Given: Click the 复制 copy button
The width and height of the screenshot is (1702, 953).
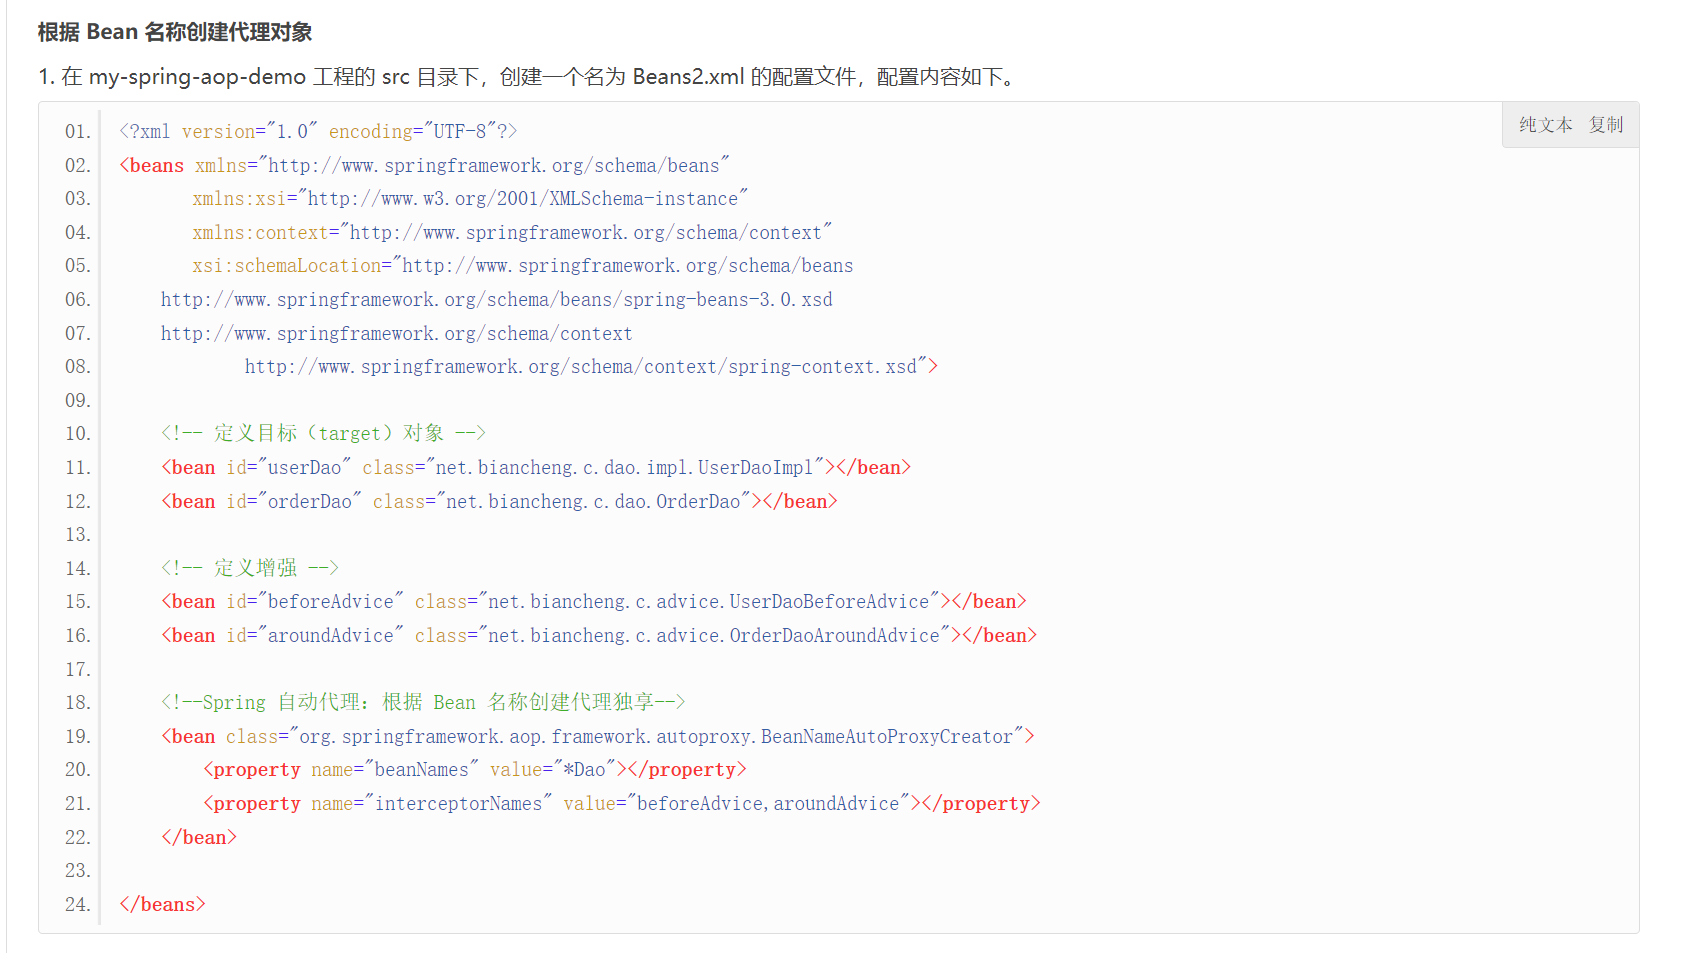Looking at the screenshot, I should coord(1606,125).
